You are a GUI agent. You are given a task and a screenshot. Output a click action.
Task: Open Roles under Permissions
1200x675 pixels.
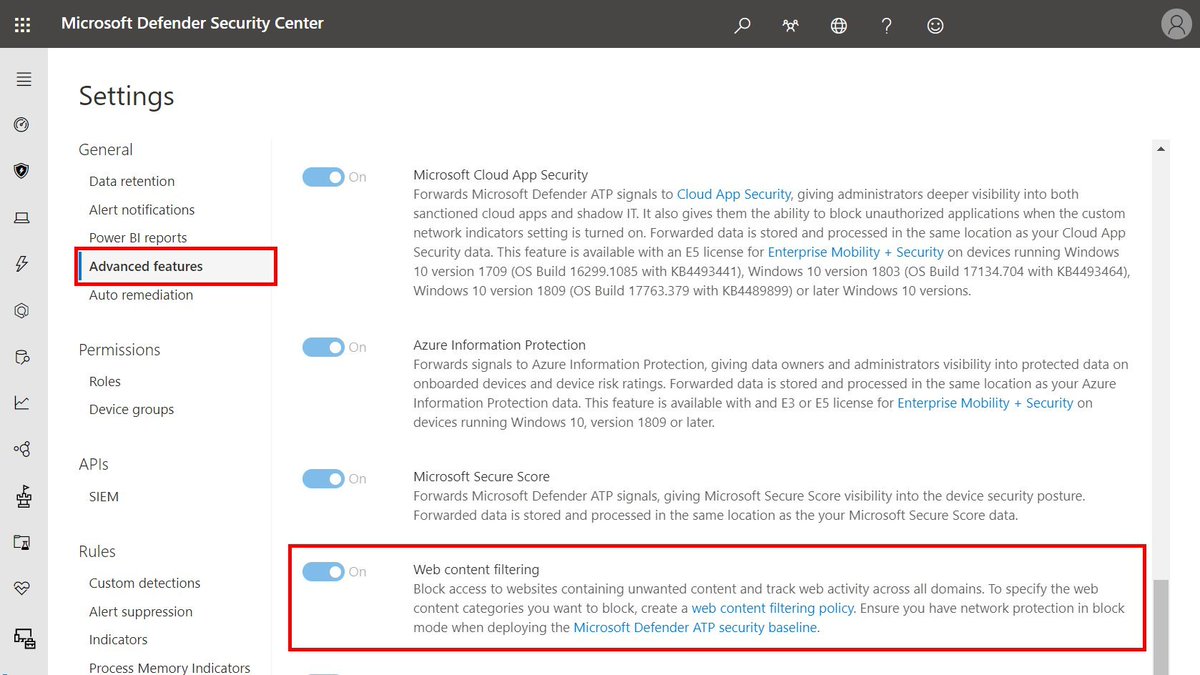point(105,381)
